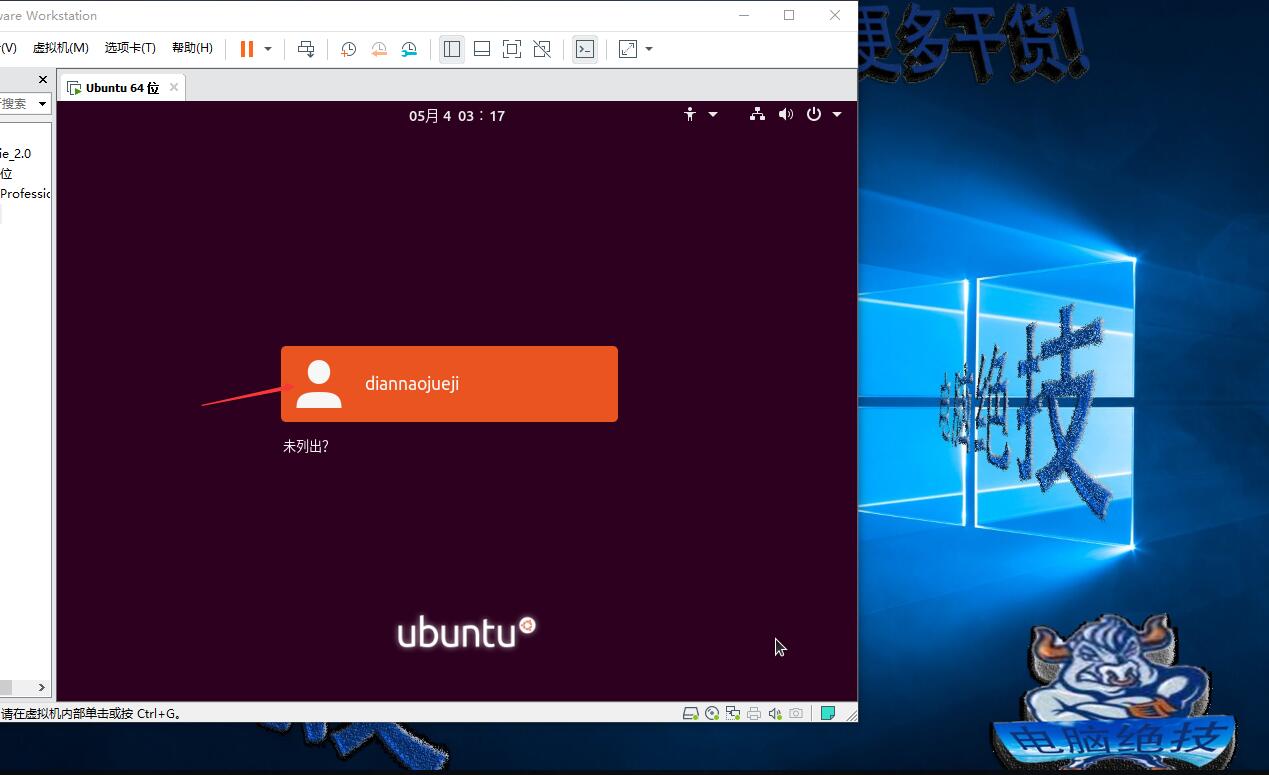Expand the library search dropdown arrow
Image resolution: width=1269 pixels, height=775 pixels.
[x=42, y=103]
